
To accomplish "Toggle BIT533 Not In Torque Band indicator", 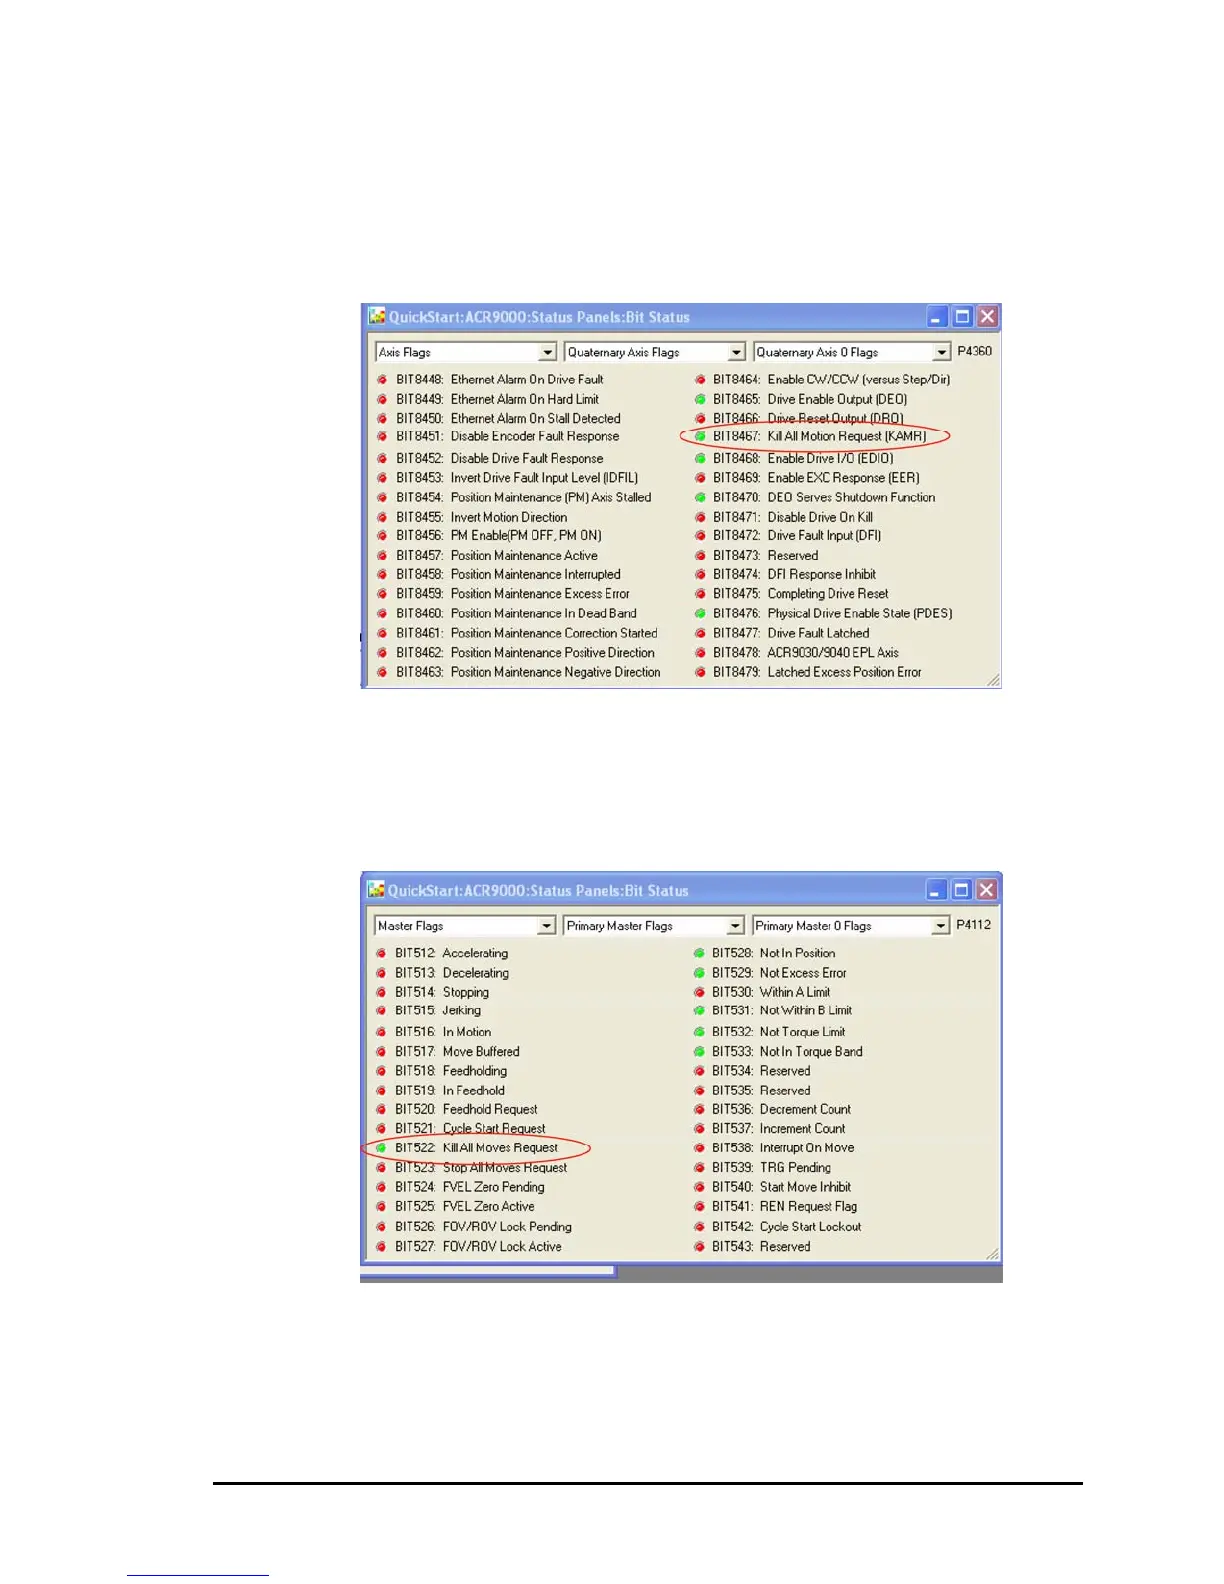I will point(699,1051).
